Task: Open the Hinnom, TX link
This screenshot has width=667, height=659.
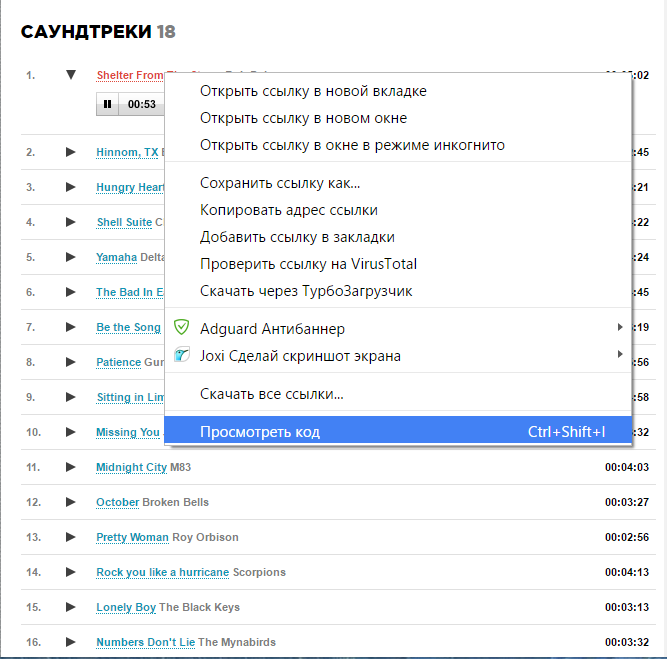Action: (x=127, y=152)
